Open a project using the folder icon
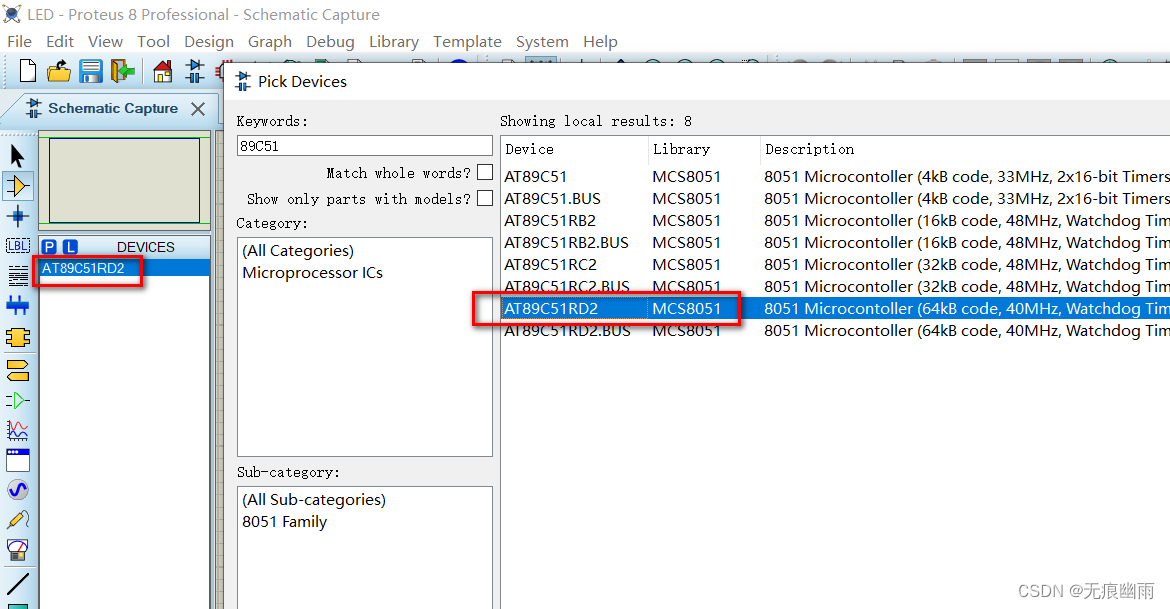 tap(58, 71)
